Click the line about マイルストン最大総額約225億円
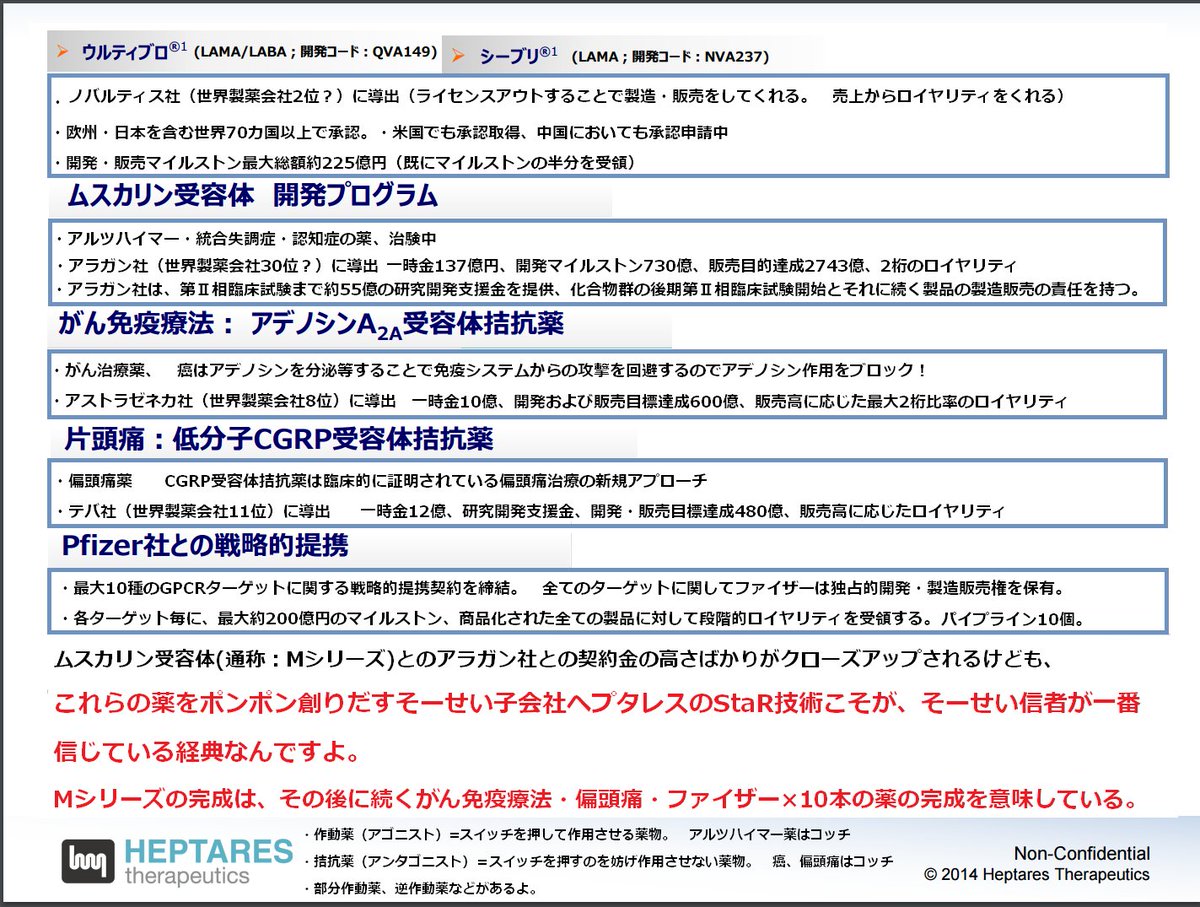This screenshot has height=907, width=1200. (347, 161)
